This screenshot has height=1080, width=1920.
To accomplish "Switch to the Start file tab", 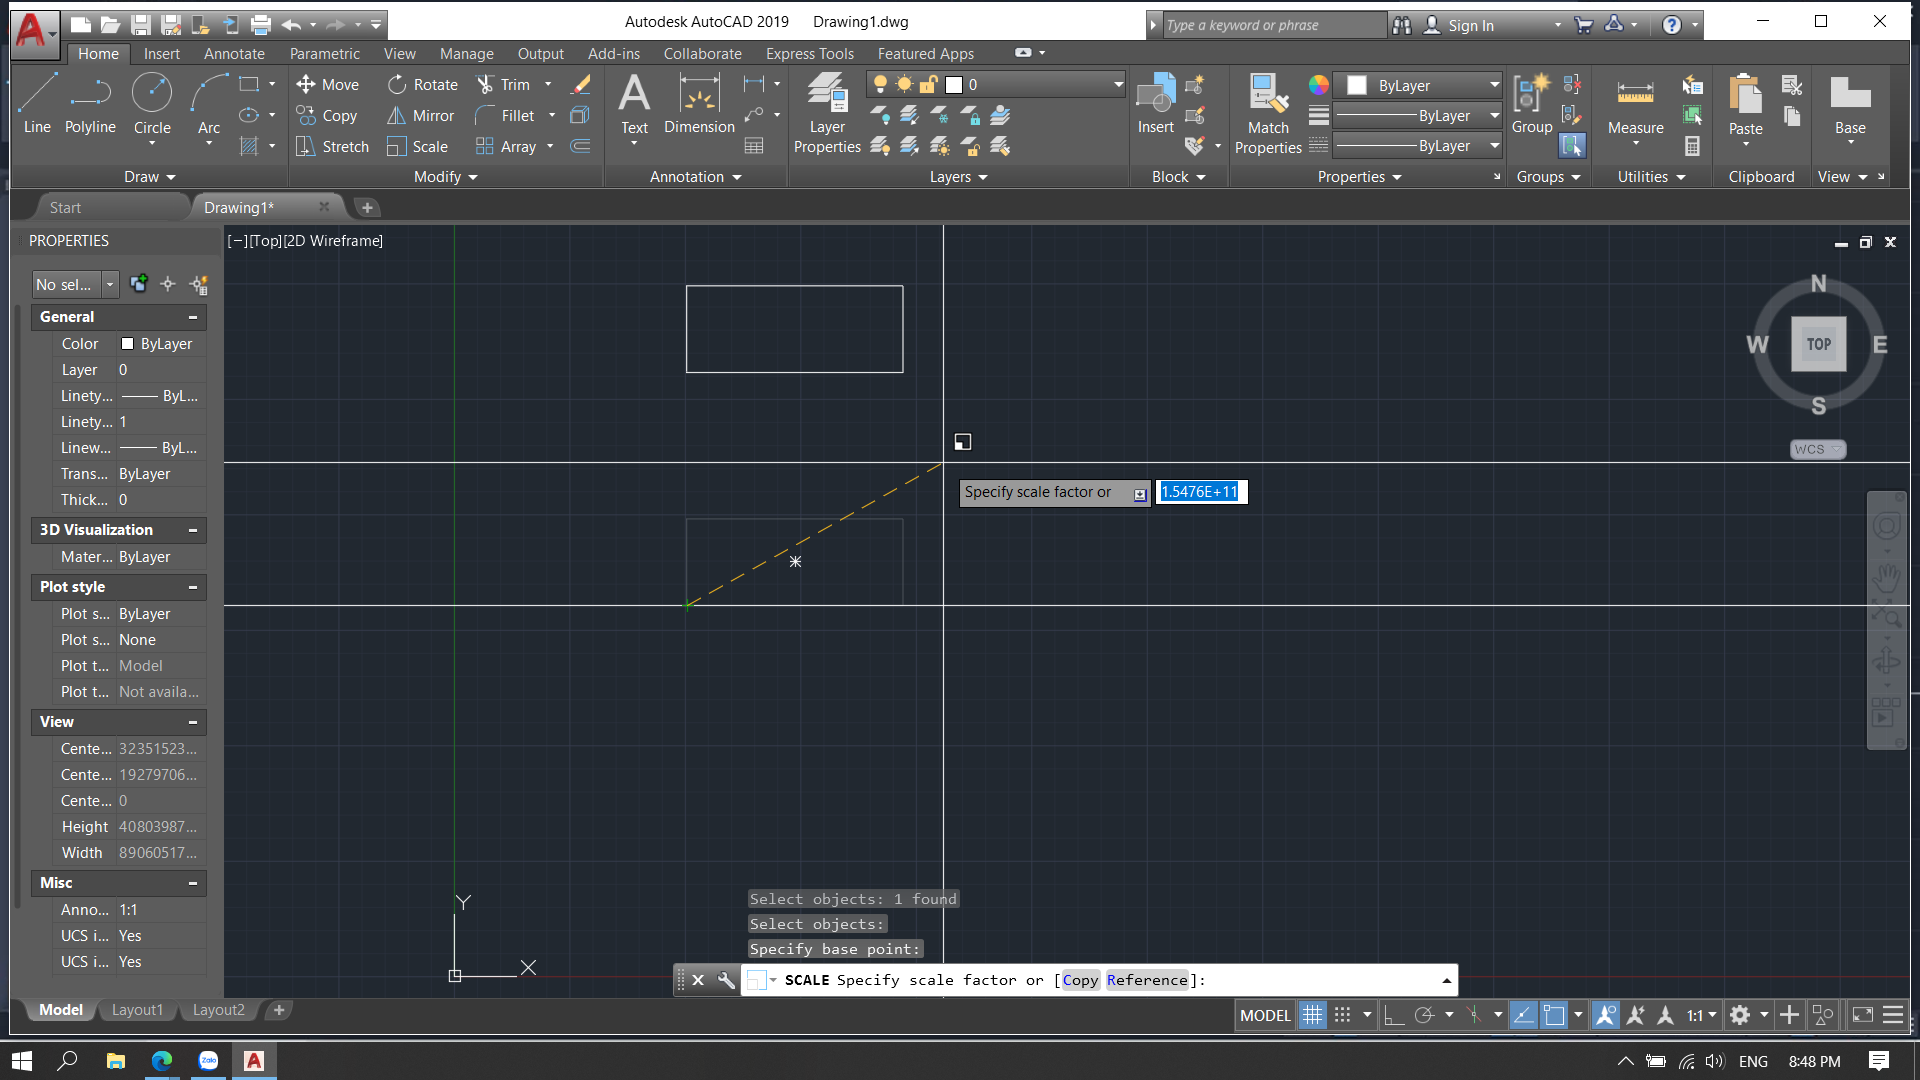I will pyautogui.click(x=65, y=208).
